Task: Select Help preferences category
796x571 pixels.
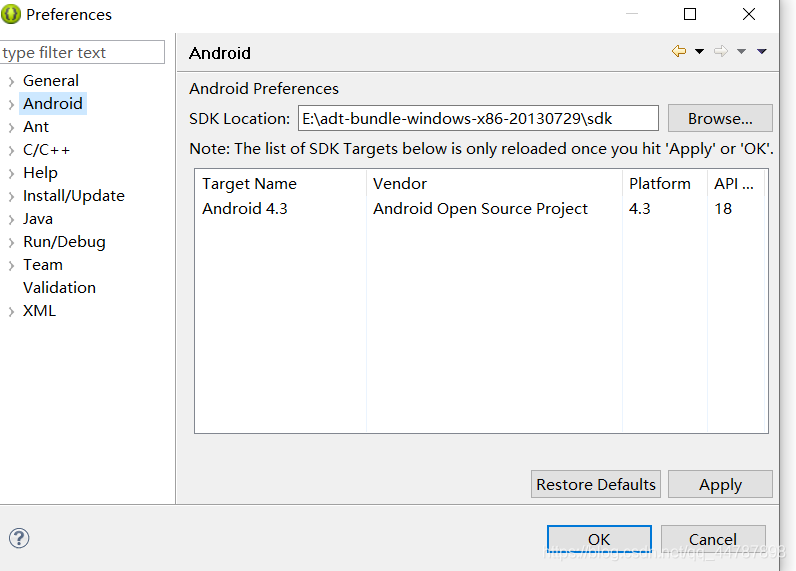Action: coord(40,173)
